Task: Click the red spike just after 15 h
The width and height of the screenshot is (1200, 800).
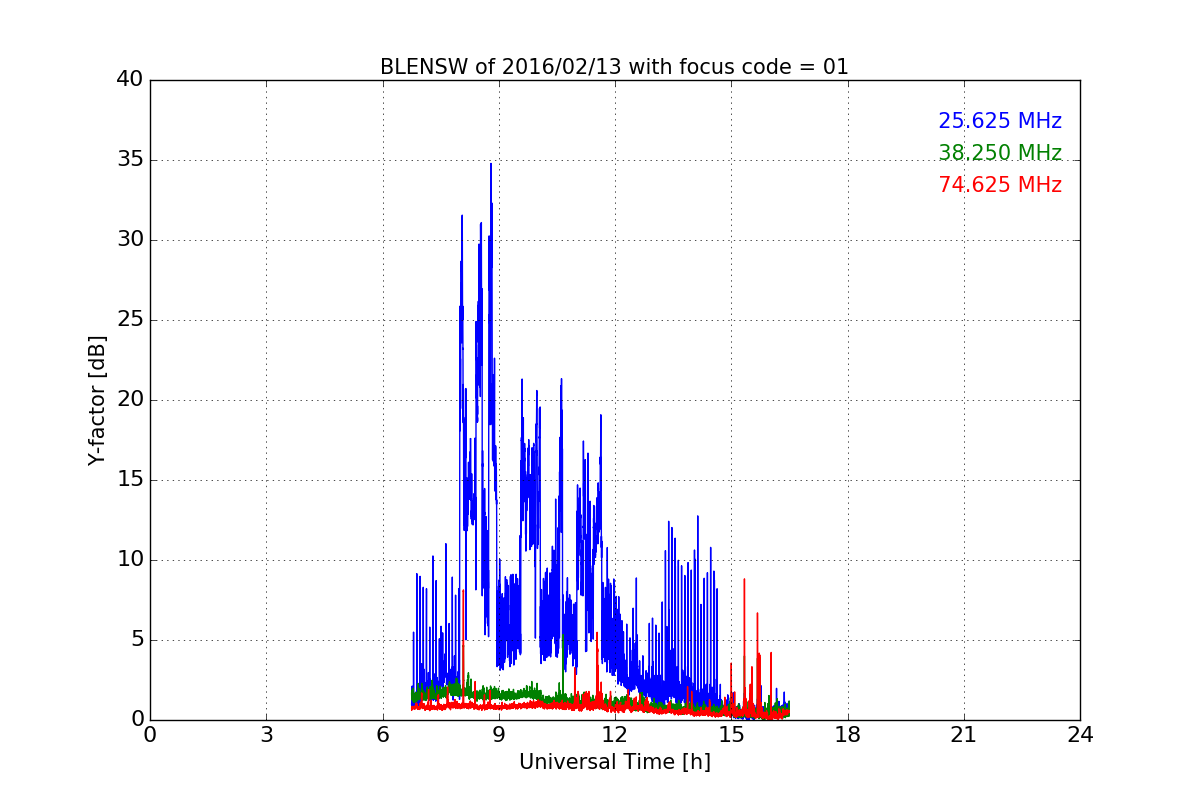Action: coord(744,580)
